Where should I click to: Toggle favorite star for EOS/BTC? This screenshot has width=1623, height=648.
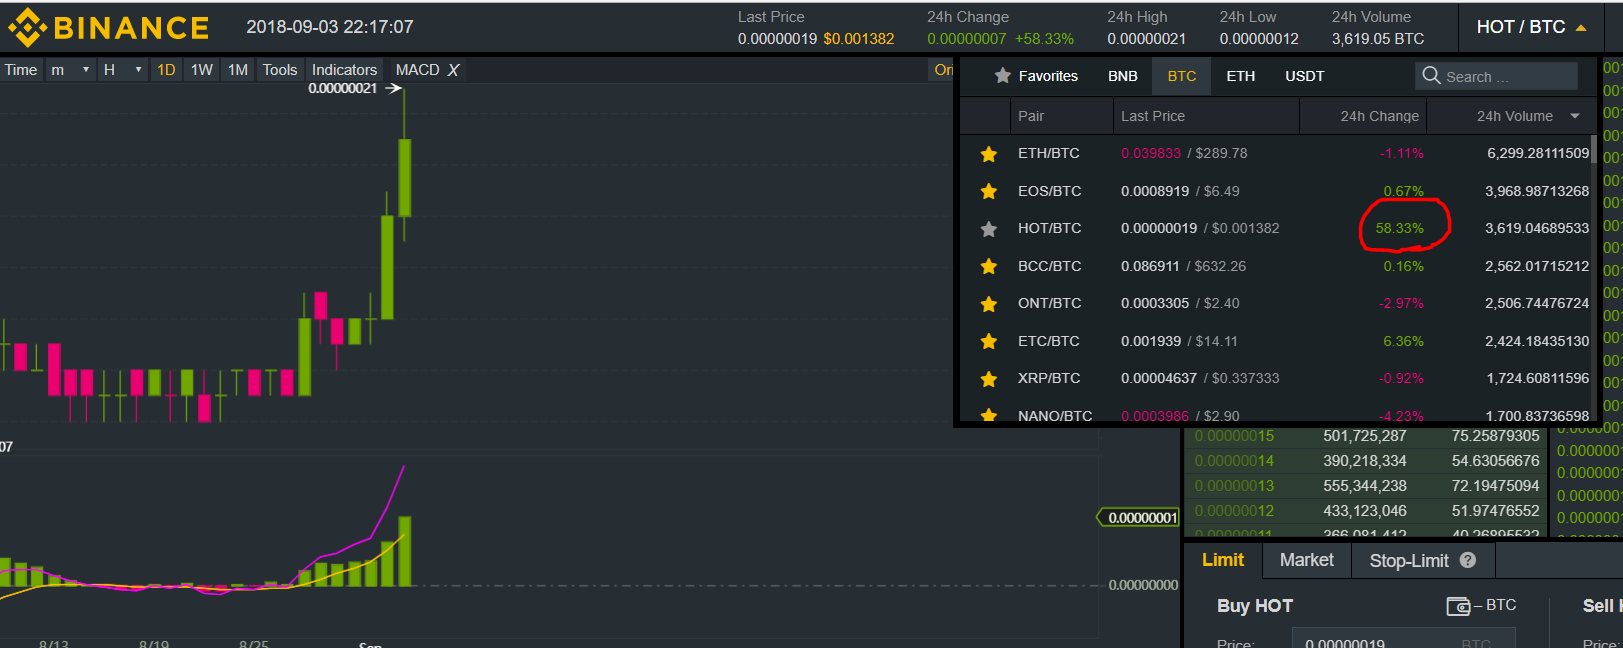pos(989,191)
